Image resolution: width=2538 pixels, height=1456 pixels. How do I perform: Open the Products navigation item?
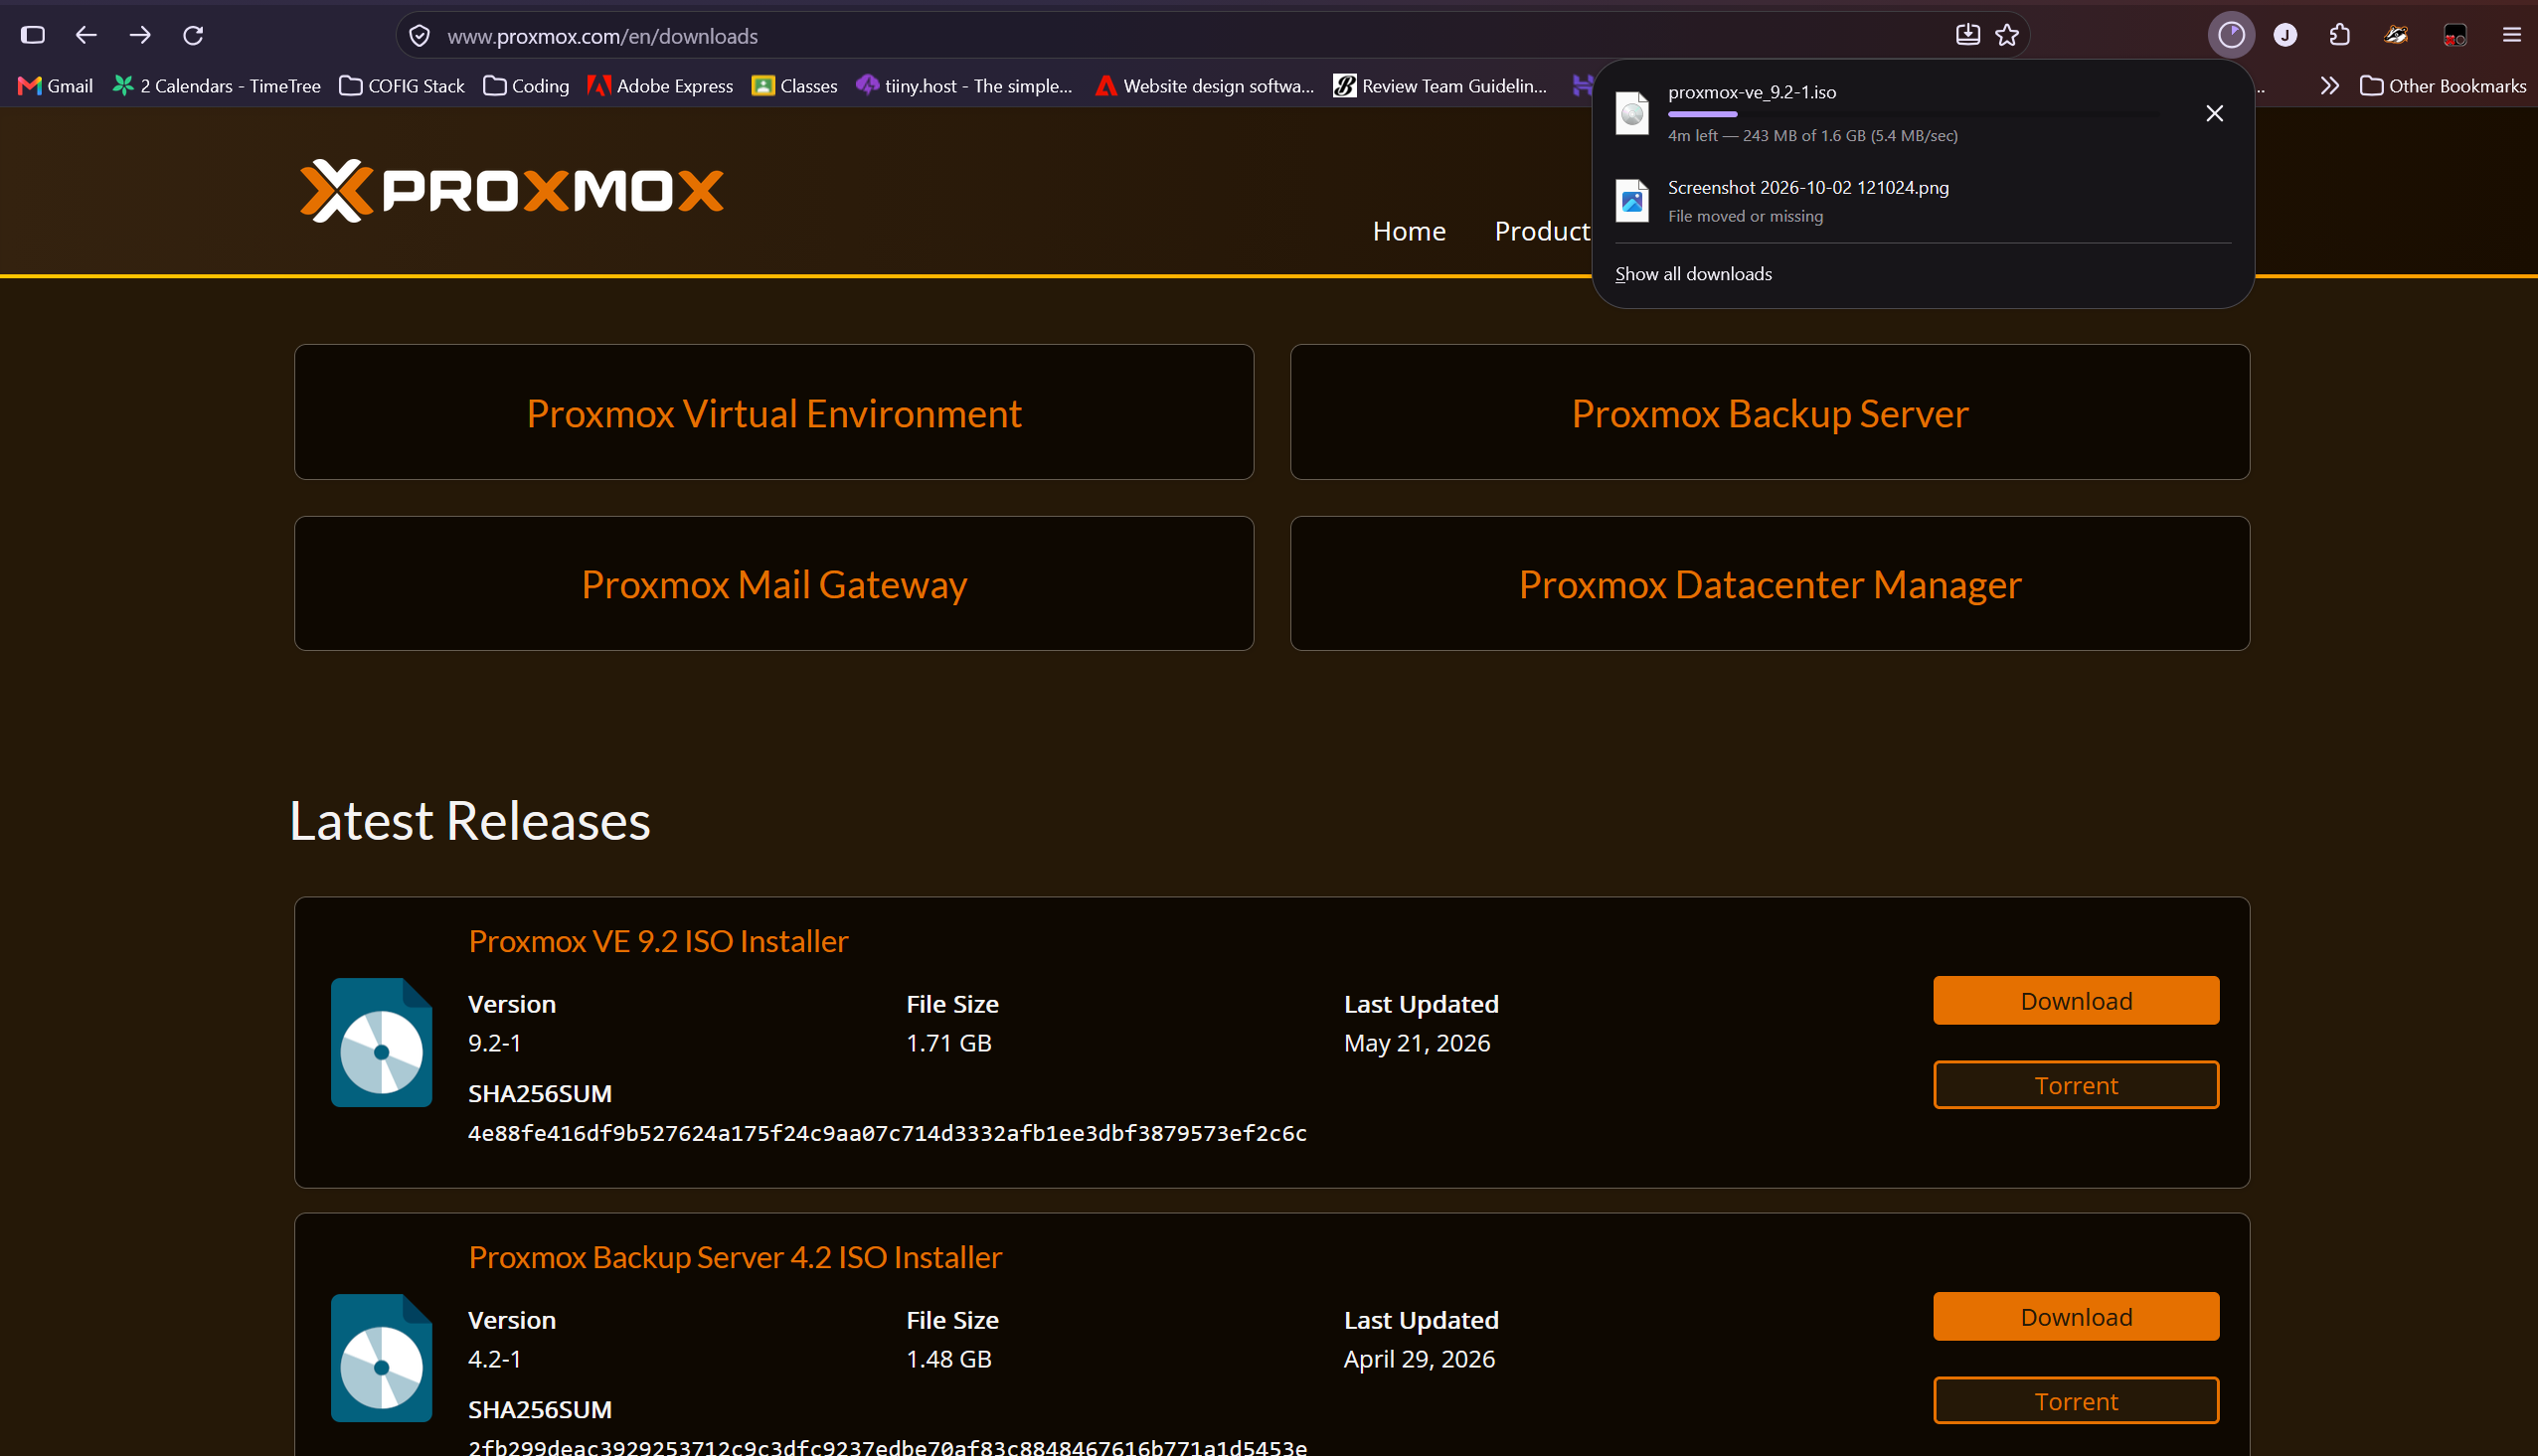[x=1542, y=231]
